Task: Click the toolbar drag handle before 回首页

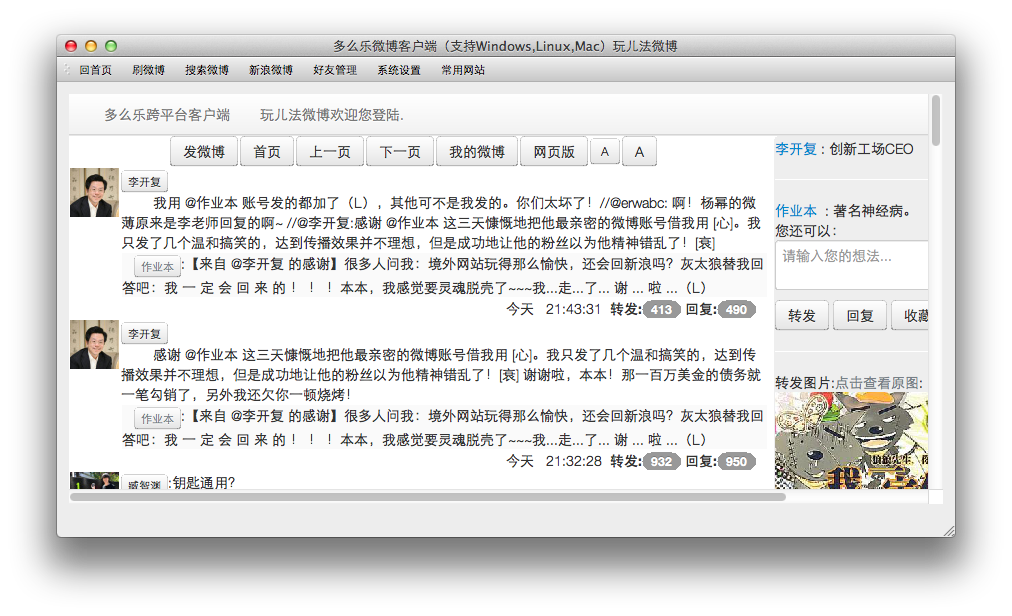Action: pyautogui.click(x=67, y=70)
